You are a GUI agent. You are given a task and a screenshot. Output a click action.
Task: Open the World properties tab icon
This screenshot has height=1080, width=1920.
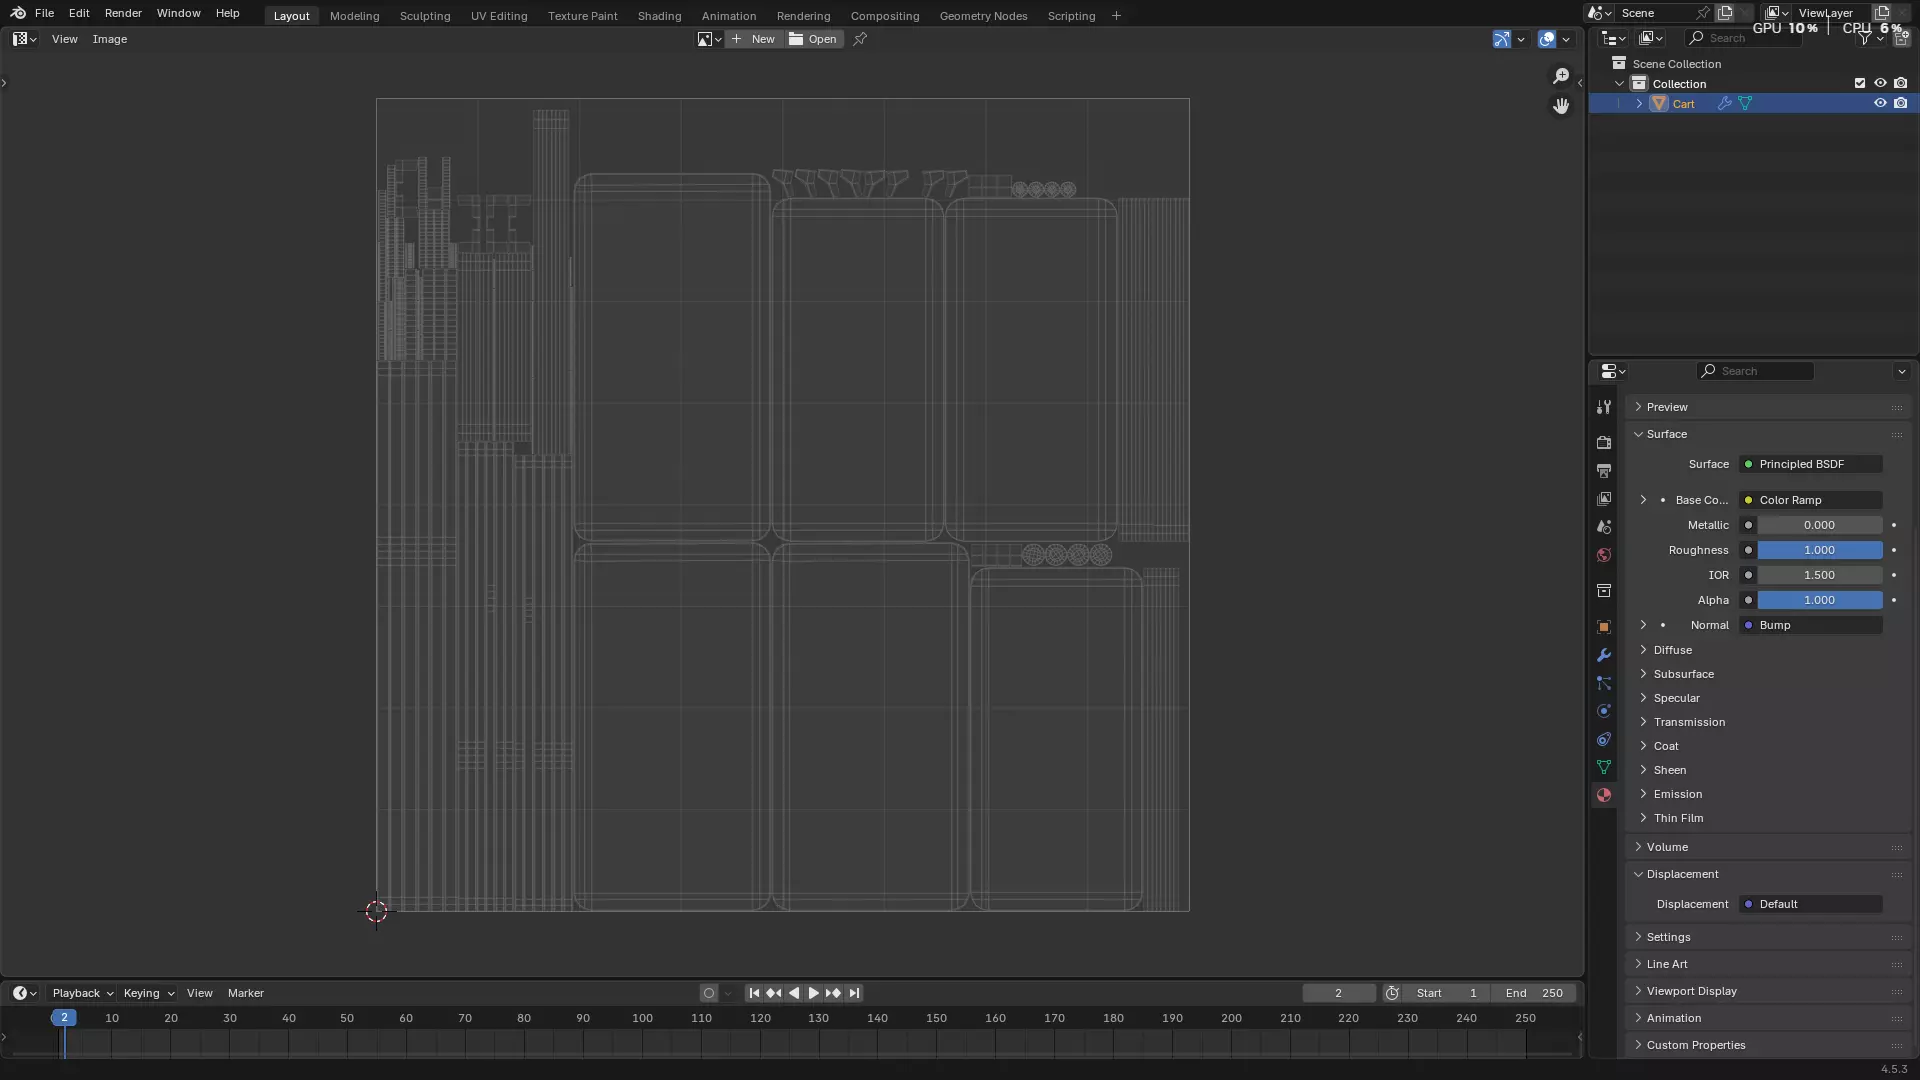click(x=1604, y=555)
